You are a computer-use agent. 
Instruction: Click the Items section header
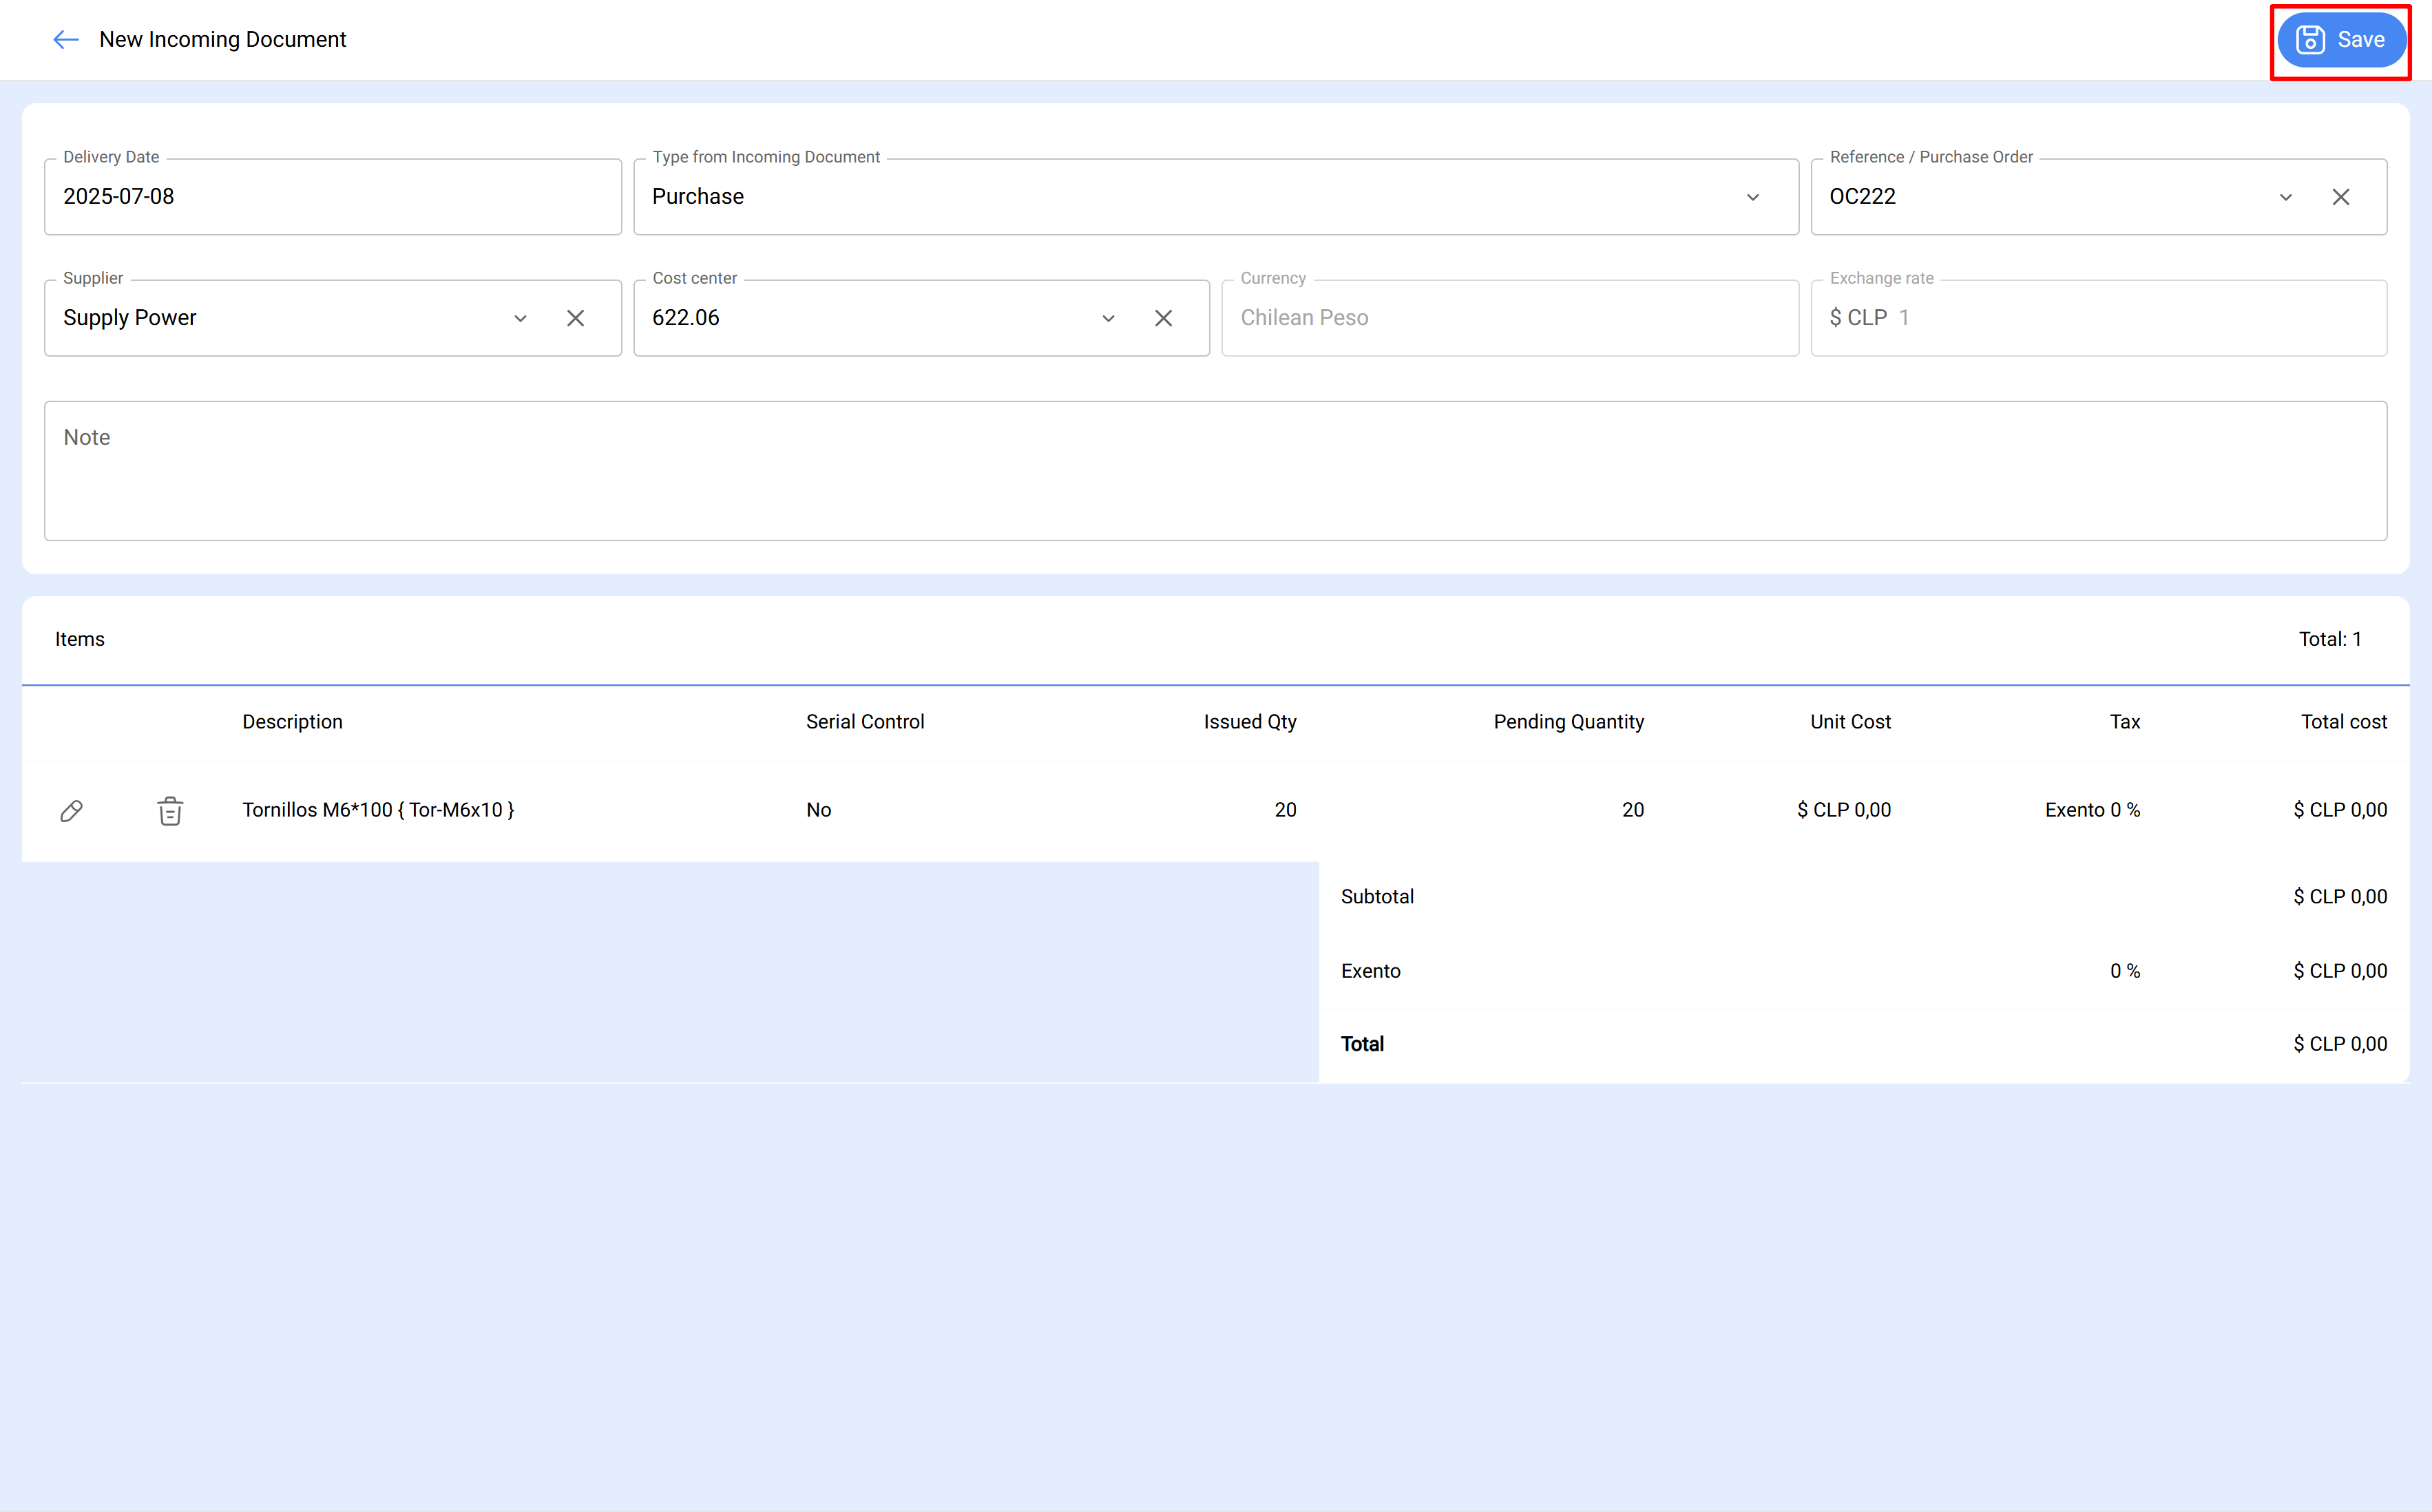click(x=80, y=638)
